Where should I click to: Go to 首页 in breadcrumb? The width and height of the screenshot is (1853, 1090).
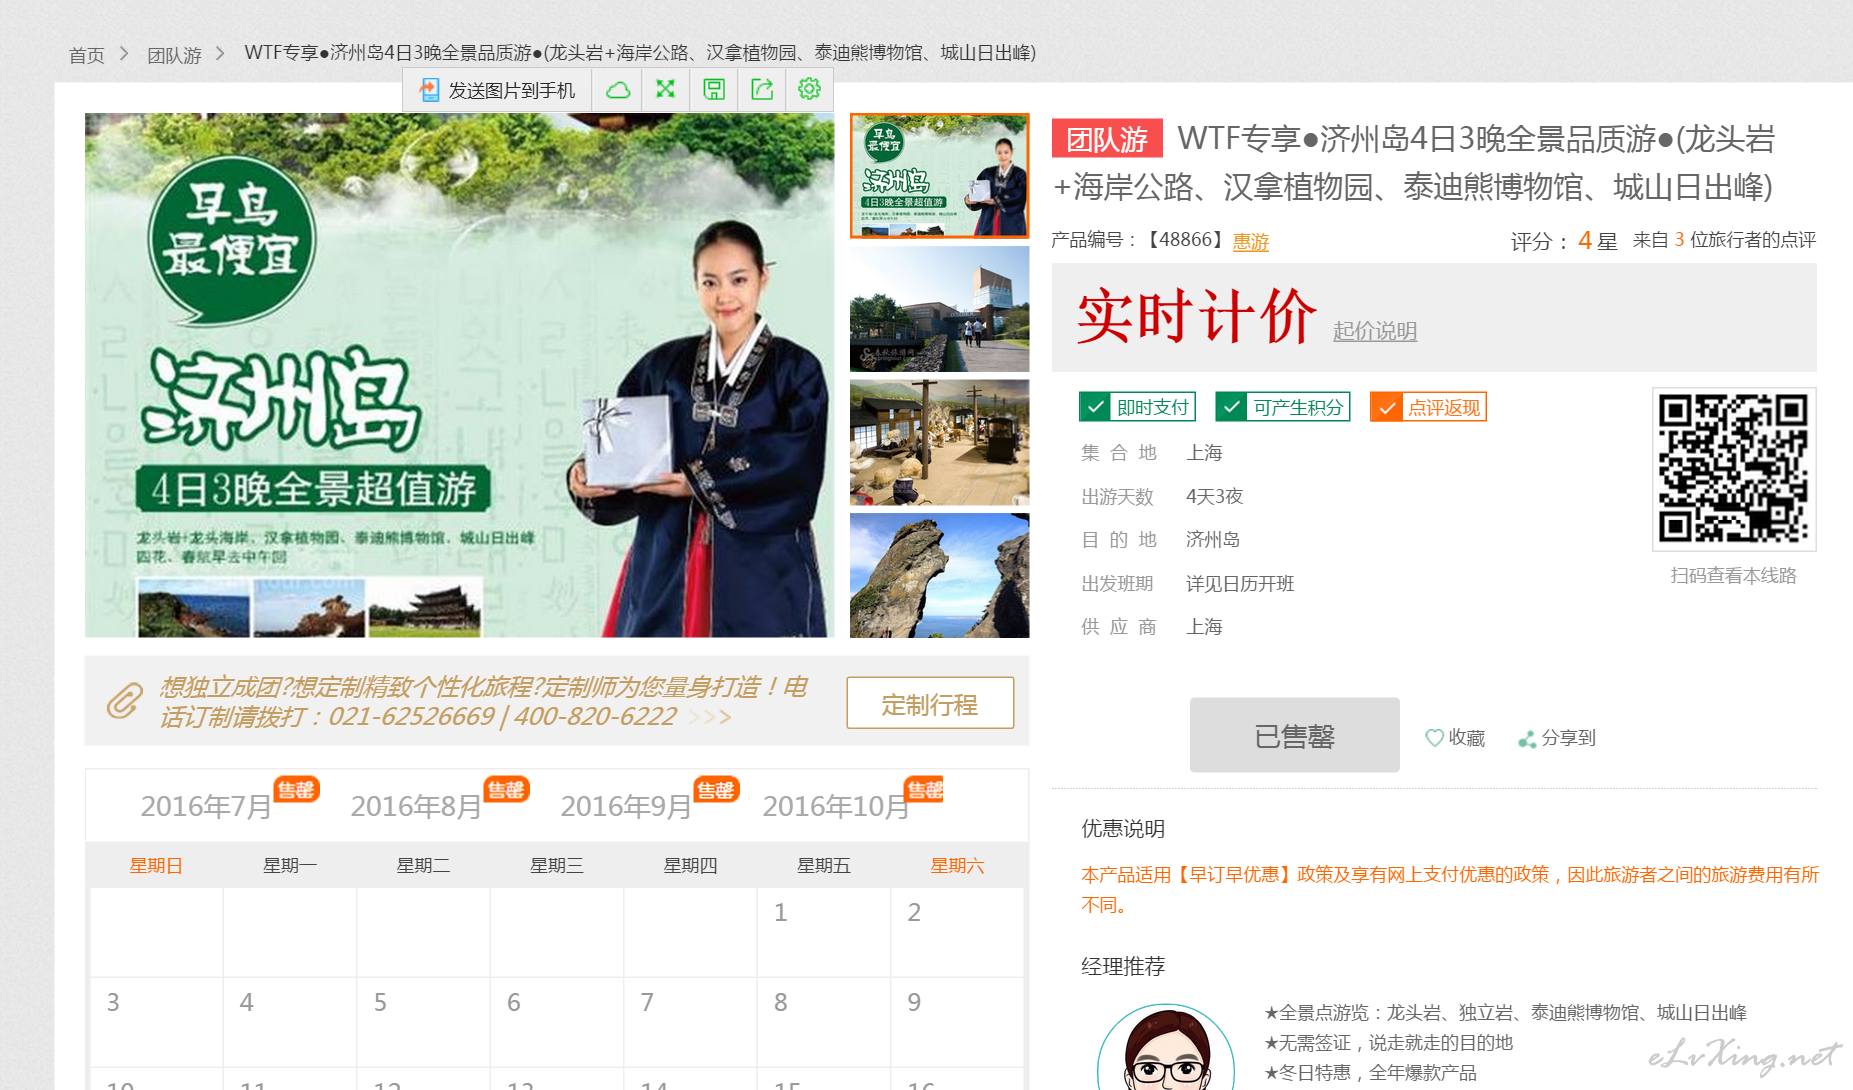coord(86,55)
